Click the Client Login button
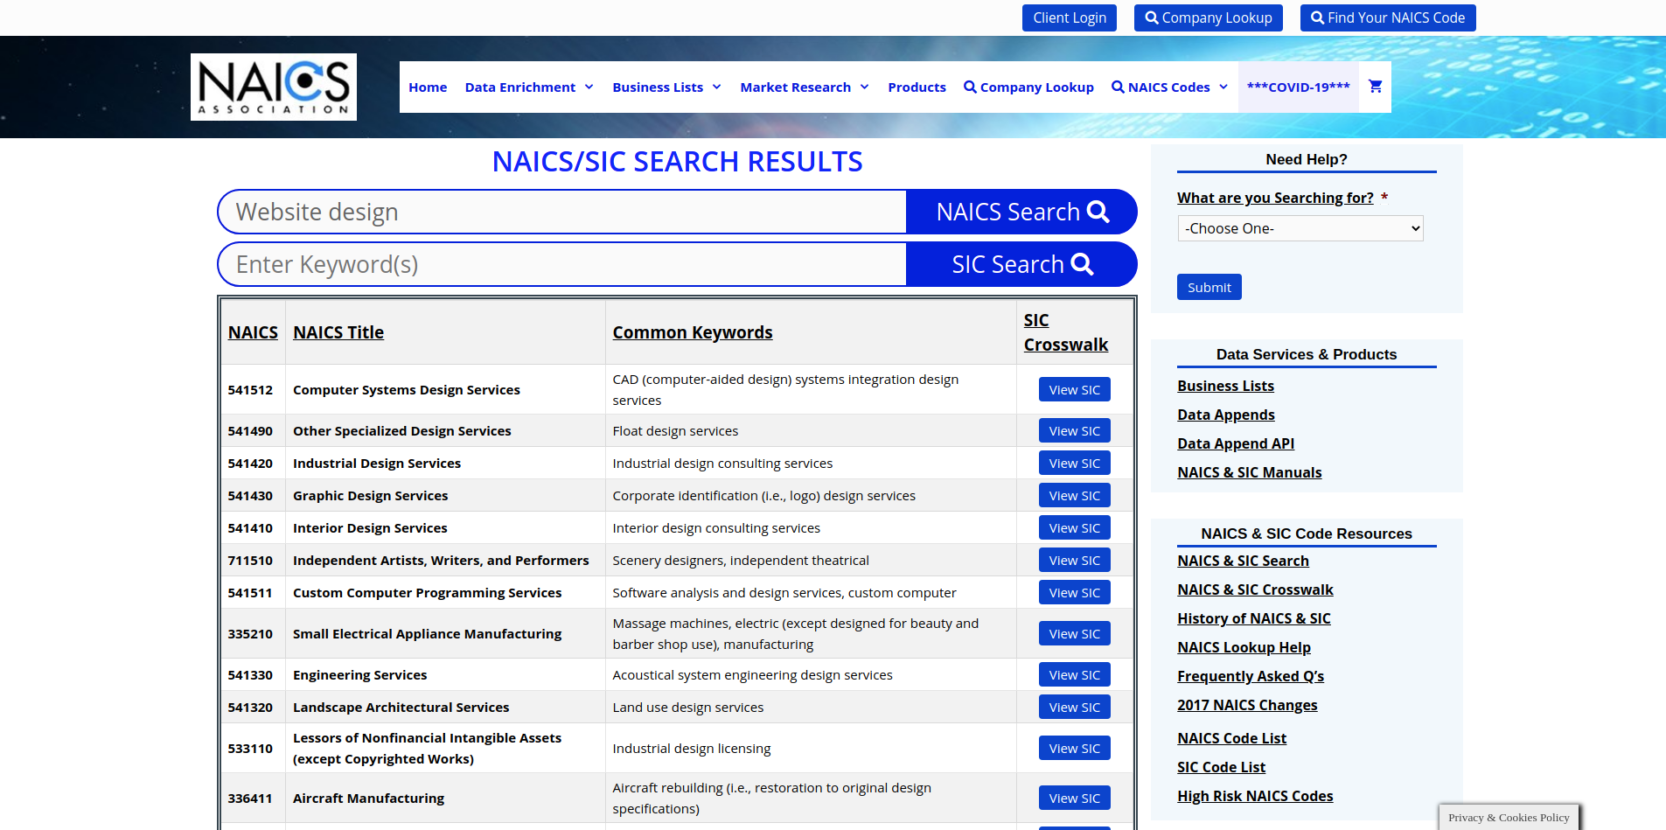Screen dimensions: 1666x830 point(1069,18)
